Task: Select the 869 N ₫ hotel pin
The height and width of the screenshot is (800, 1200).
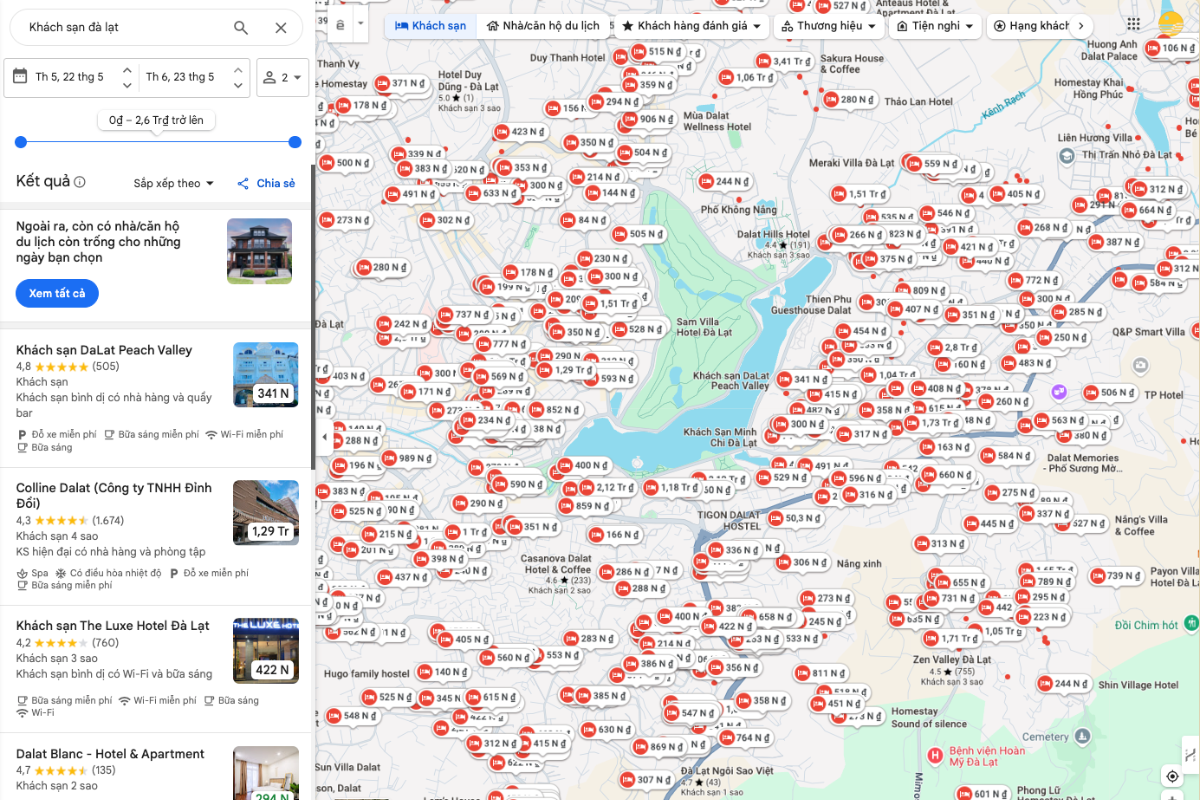Action: pos(657,747)
